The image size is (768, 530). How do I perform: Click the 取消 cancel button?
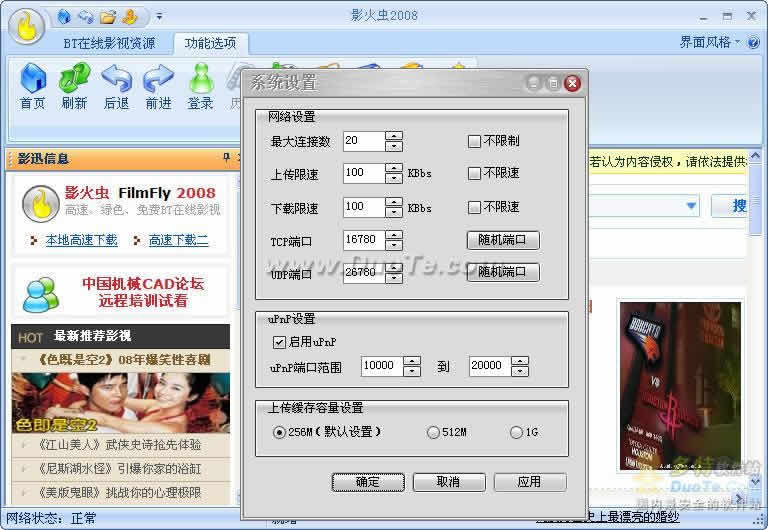point(449,482)
